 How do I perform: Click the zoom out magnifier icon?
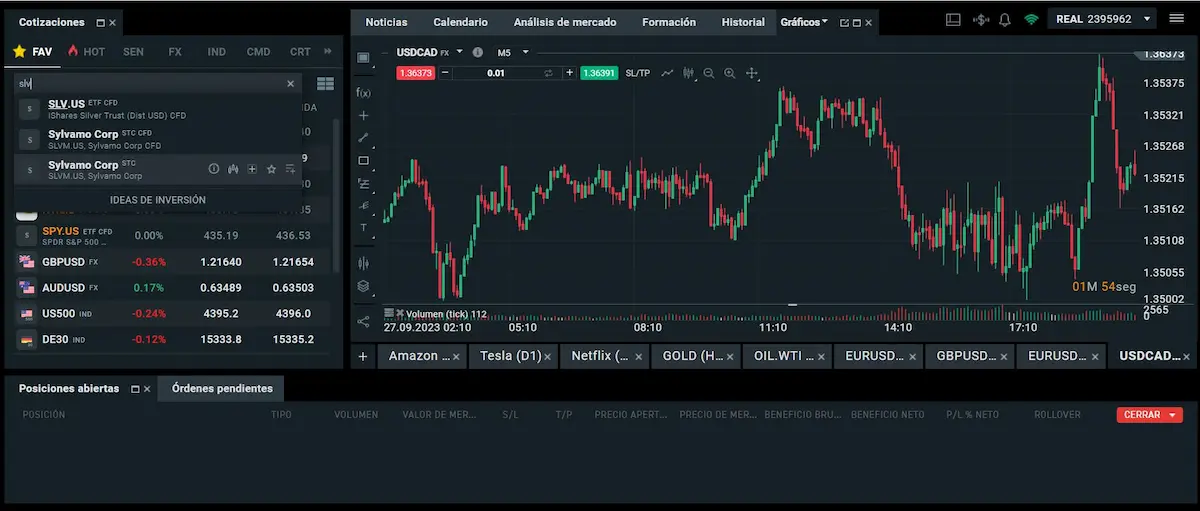709,73
